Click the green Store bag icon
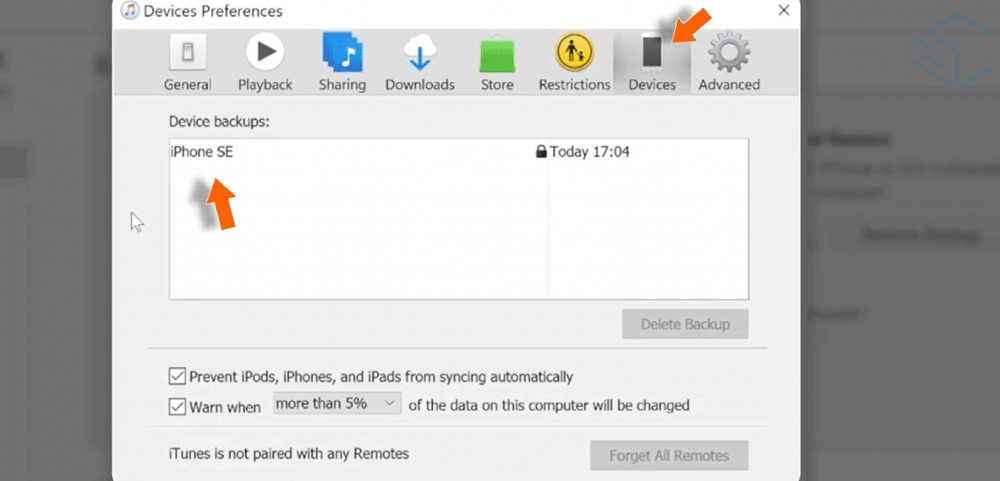1000x481 pixels. (x=497, y=53)
